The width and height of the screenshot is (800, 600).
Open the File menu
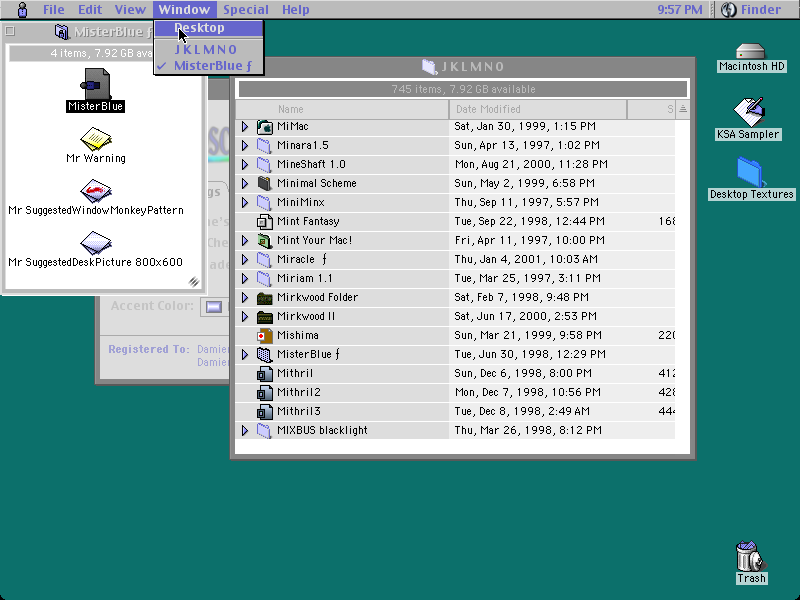54,9
